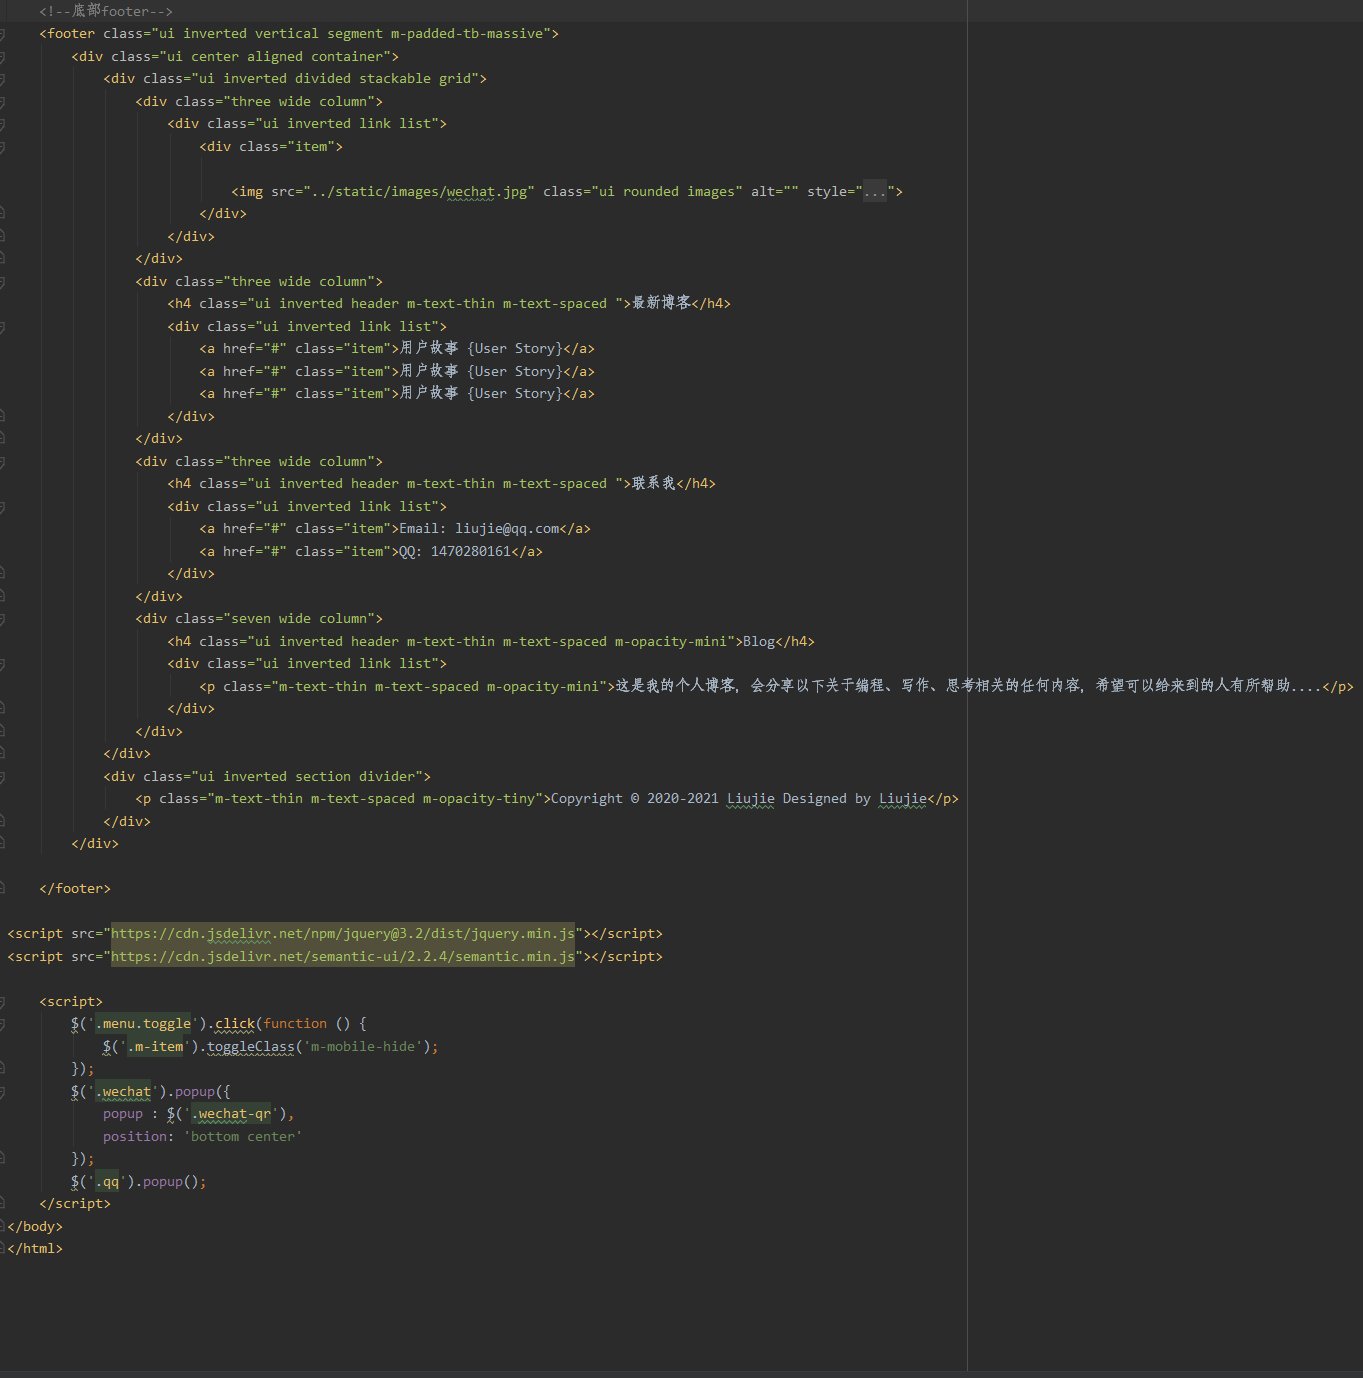The width and height of the screenshot is (1363, 1378).
Task: Click the semantic.min.js script URL
Action: 343,956
